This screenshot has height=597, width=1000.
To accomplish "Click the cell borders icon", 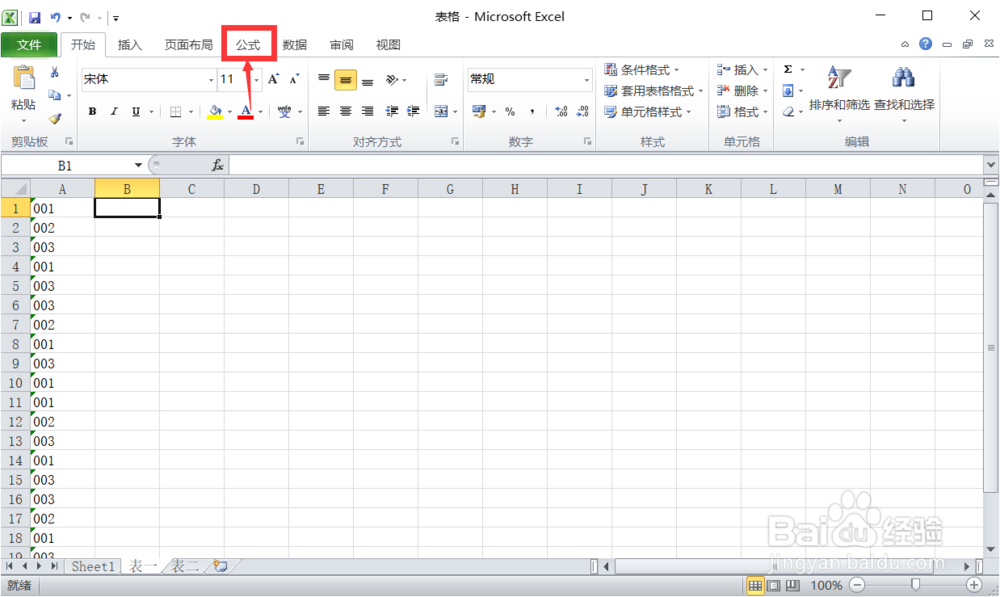I will [175, 112].
